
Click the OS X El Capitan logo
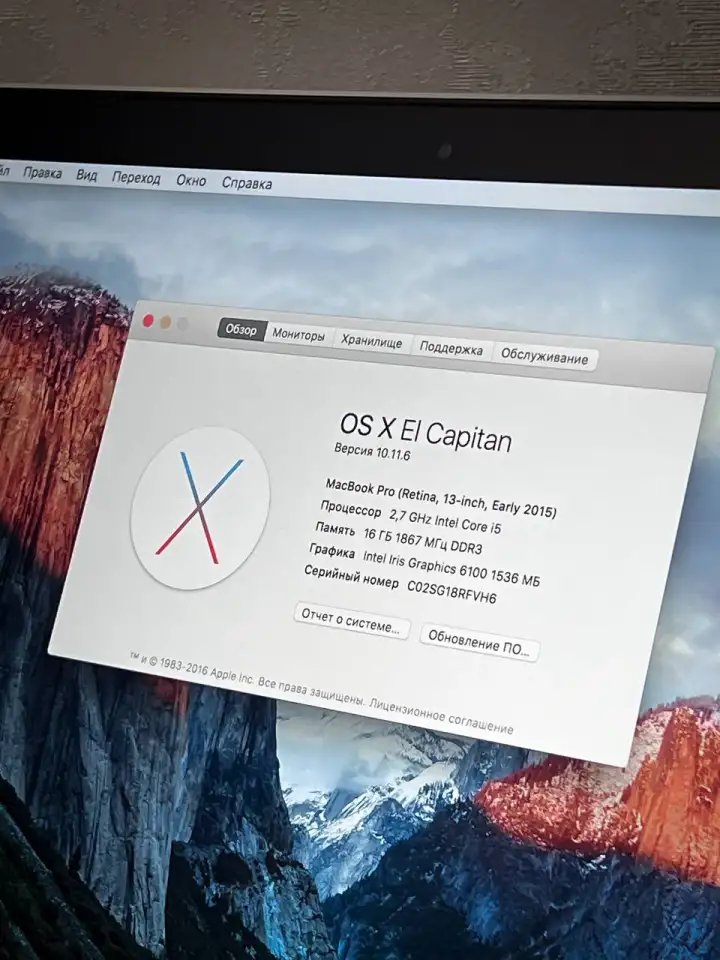pyautogui.click(x=200, y=508)
